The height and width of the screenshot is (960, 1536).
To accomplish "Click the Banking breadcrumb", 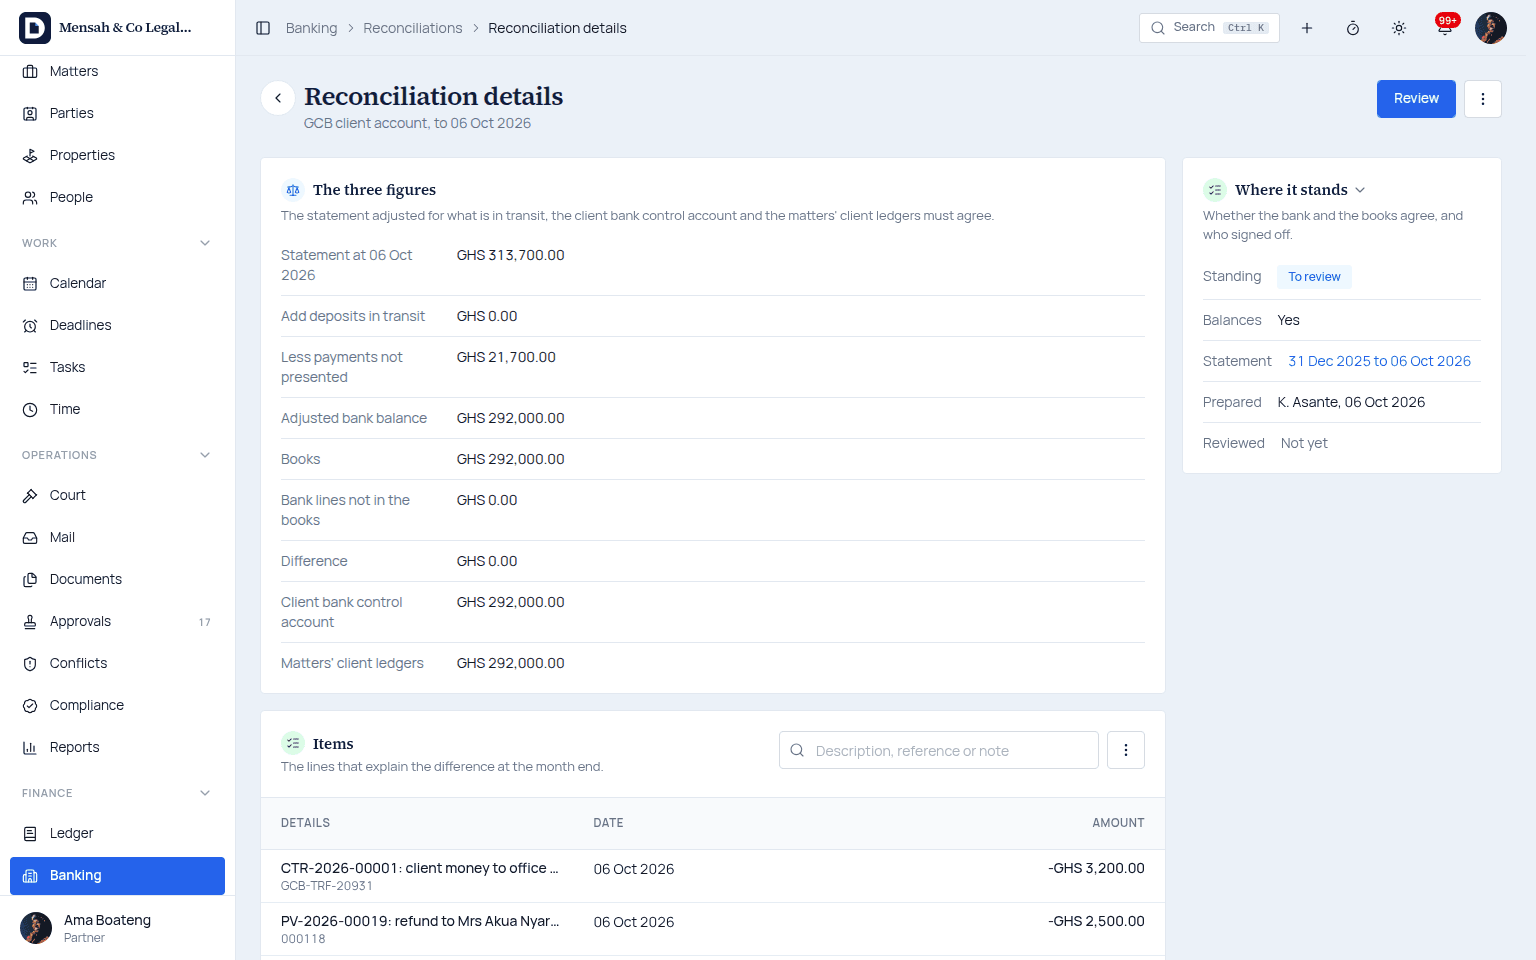I will 311,28.
